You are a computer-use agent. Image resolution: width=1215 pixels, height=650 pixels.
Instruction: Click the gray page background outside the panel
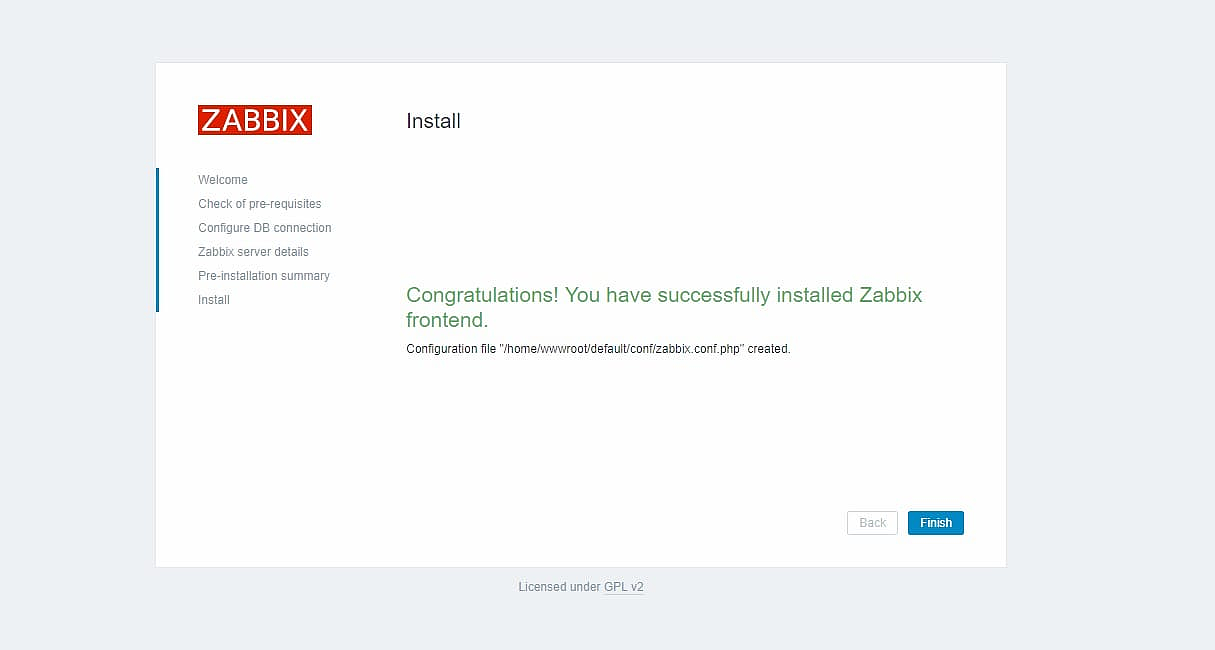point(1100,300)
